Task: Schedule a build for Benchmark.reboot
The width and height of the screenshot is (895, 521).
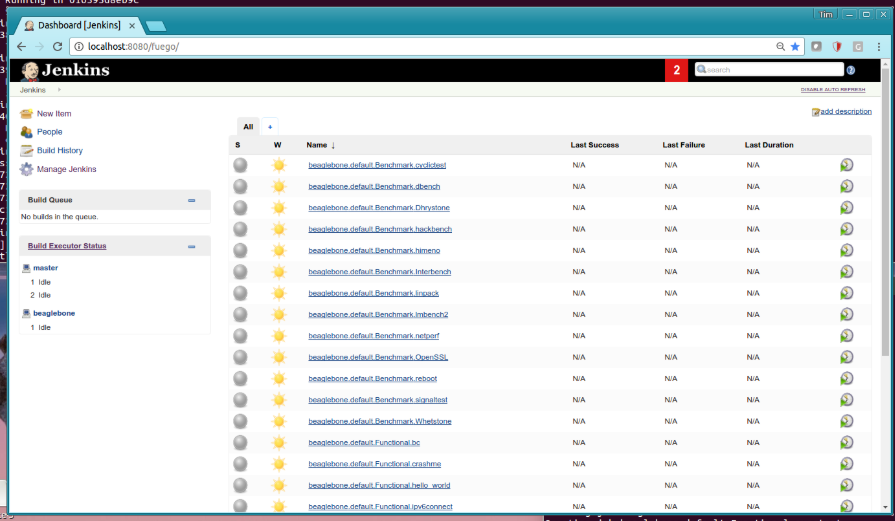Action: coord(846,378)
